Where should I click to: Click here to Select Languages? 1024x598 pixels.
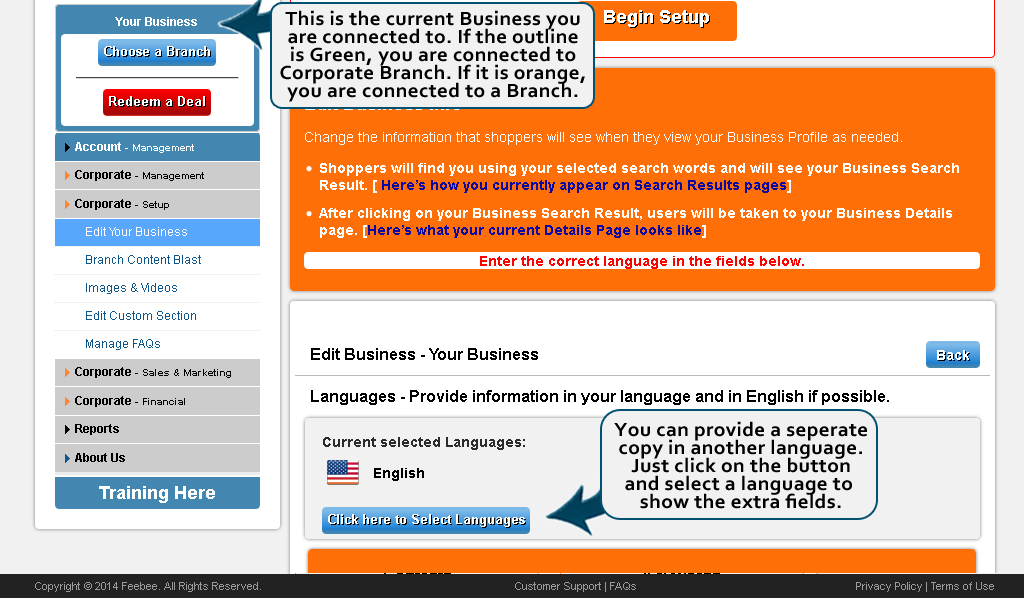[425, 520]
